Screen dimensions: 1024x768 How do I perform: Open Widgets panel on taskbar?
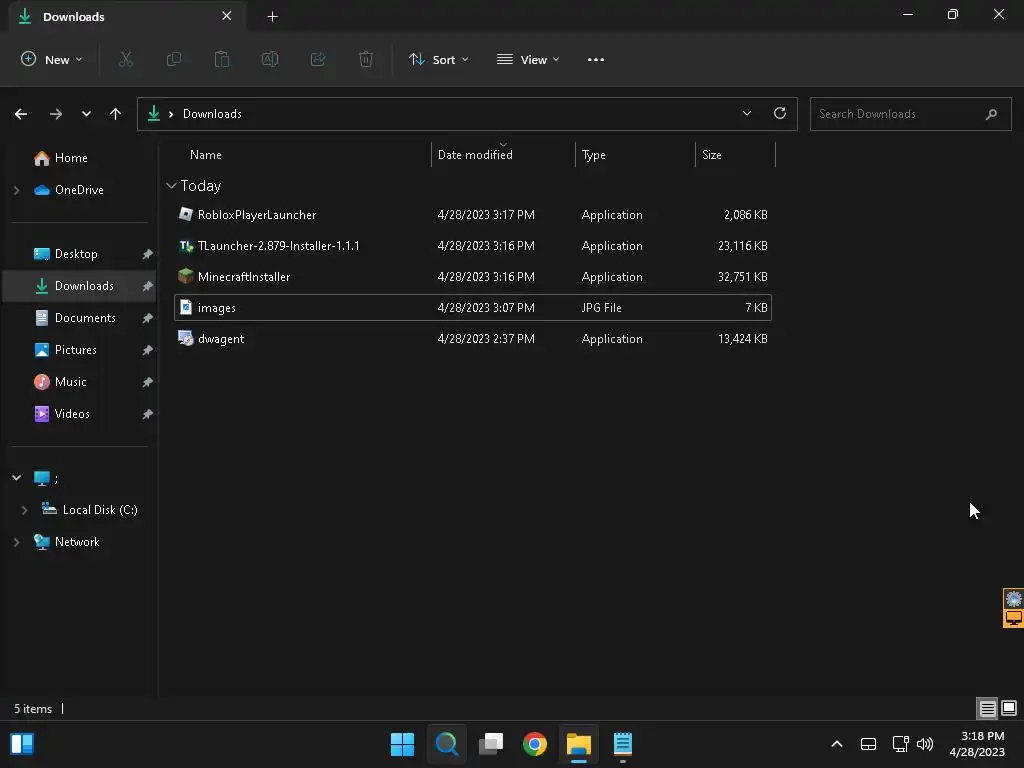[22, 744]
